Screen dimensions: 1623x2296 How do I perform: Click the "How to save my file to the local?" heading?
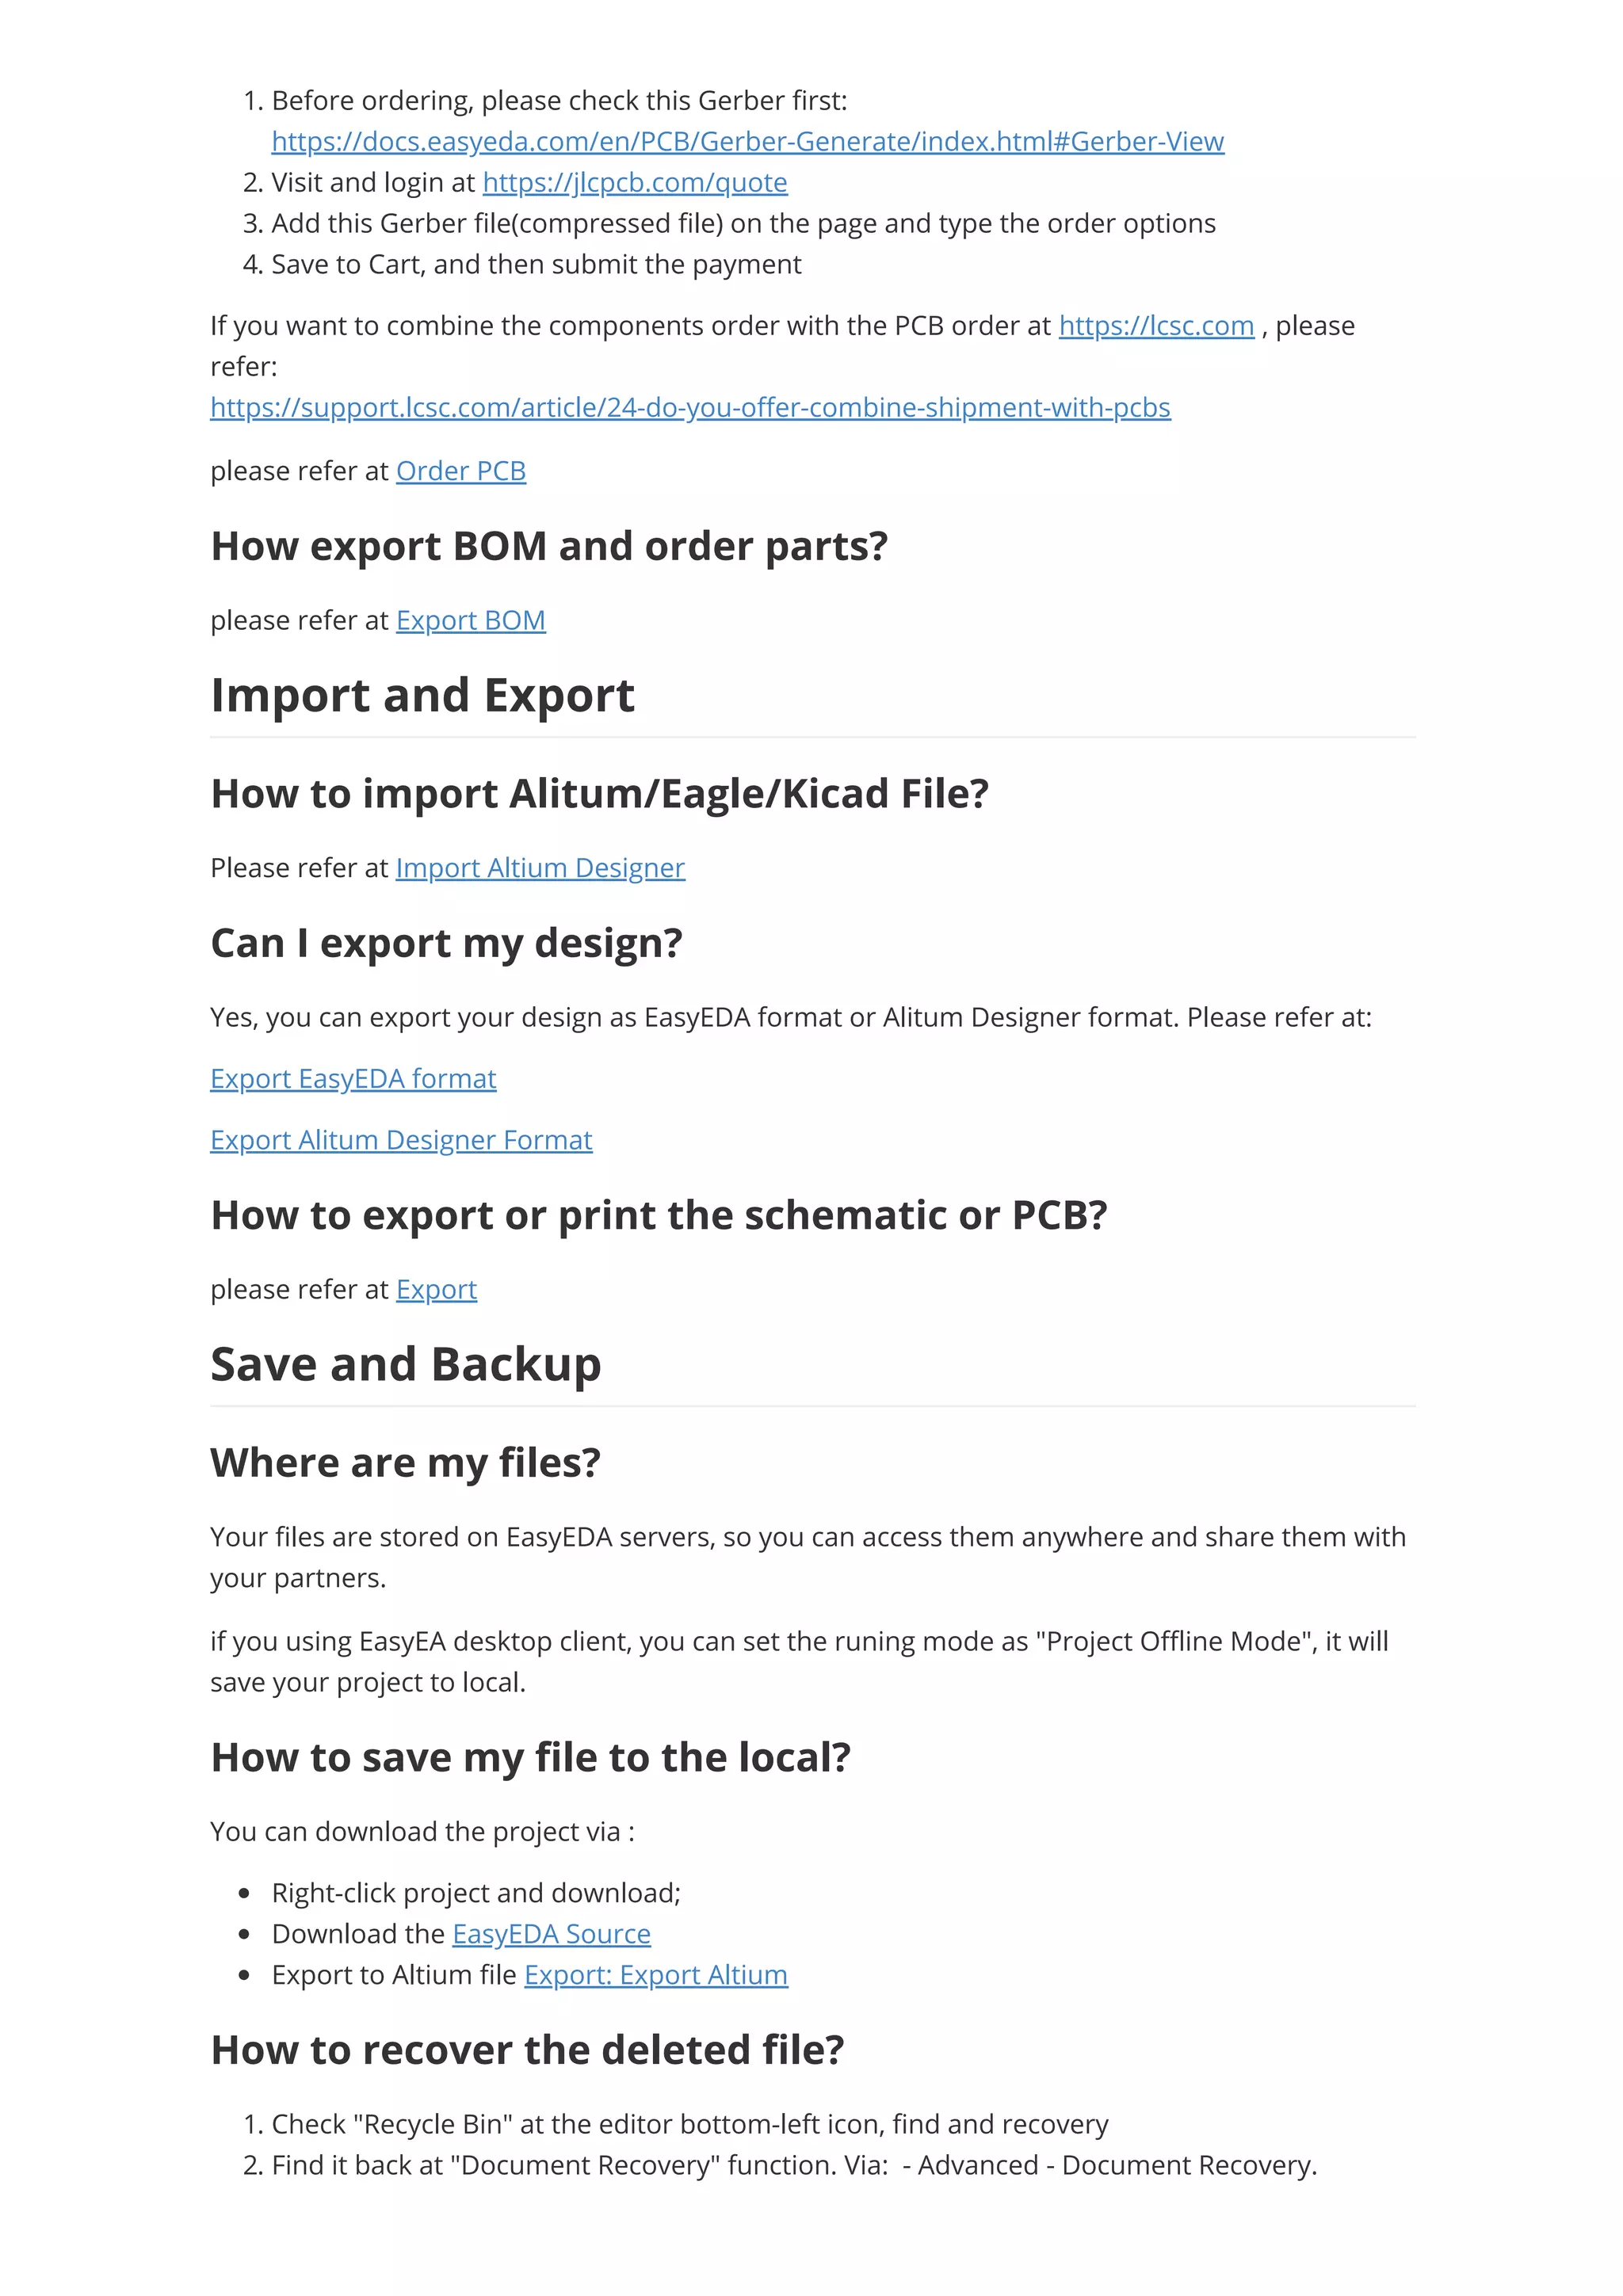pos(530,1758)
